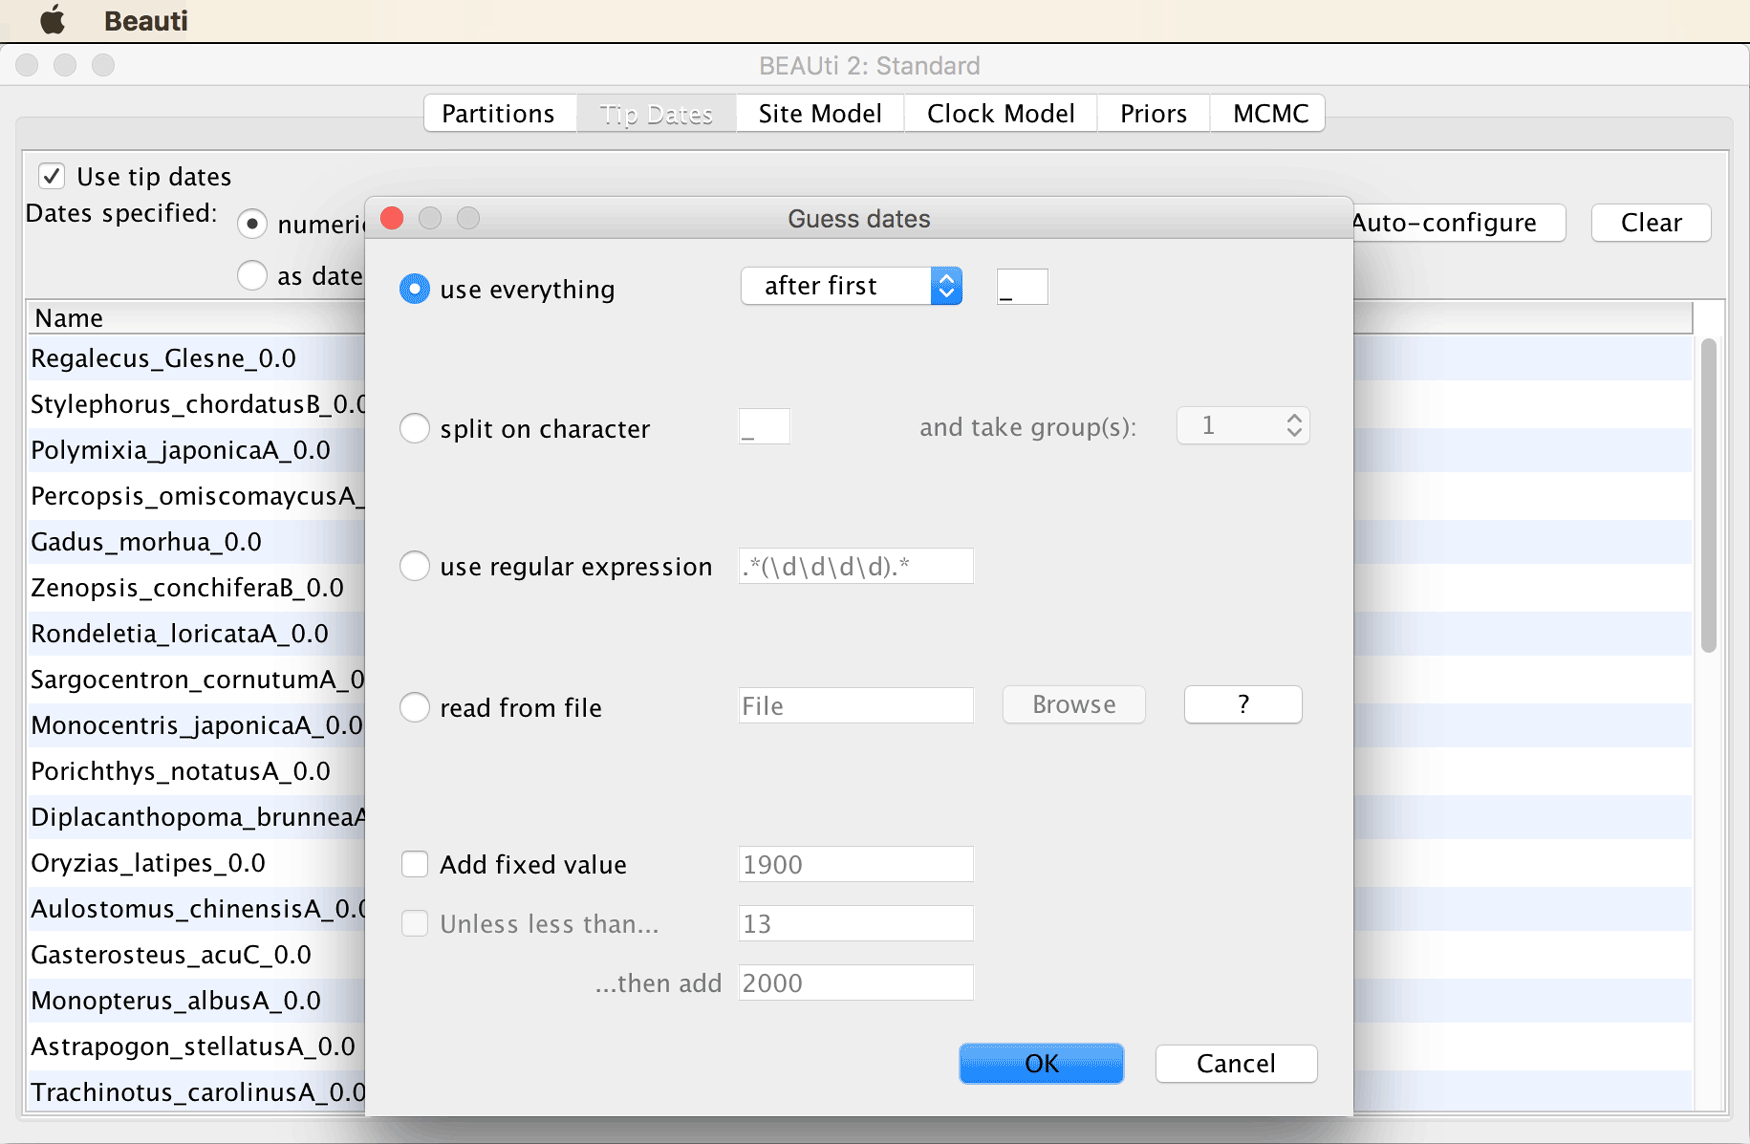
Task: Toggle the 'Unless less than...' checkbox
Action: (414, 923)
